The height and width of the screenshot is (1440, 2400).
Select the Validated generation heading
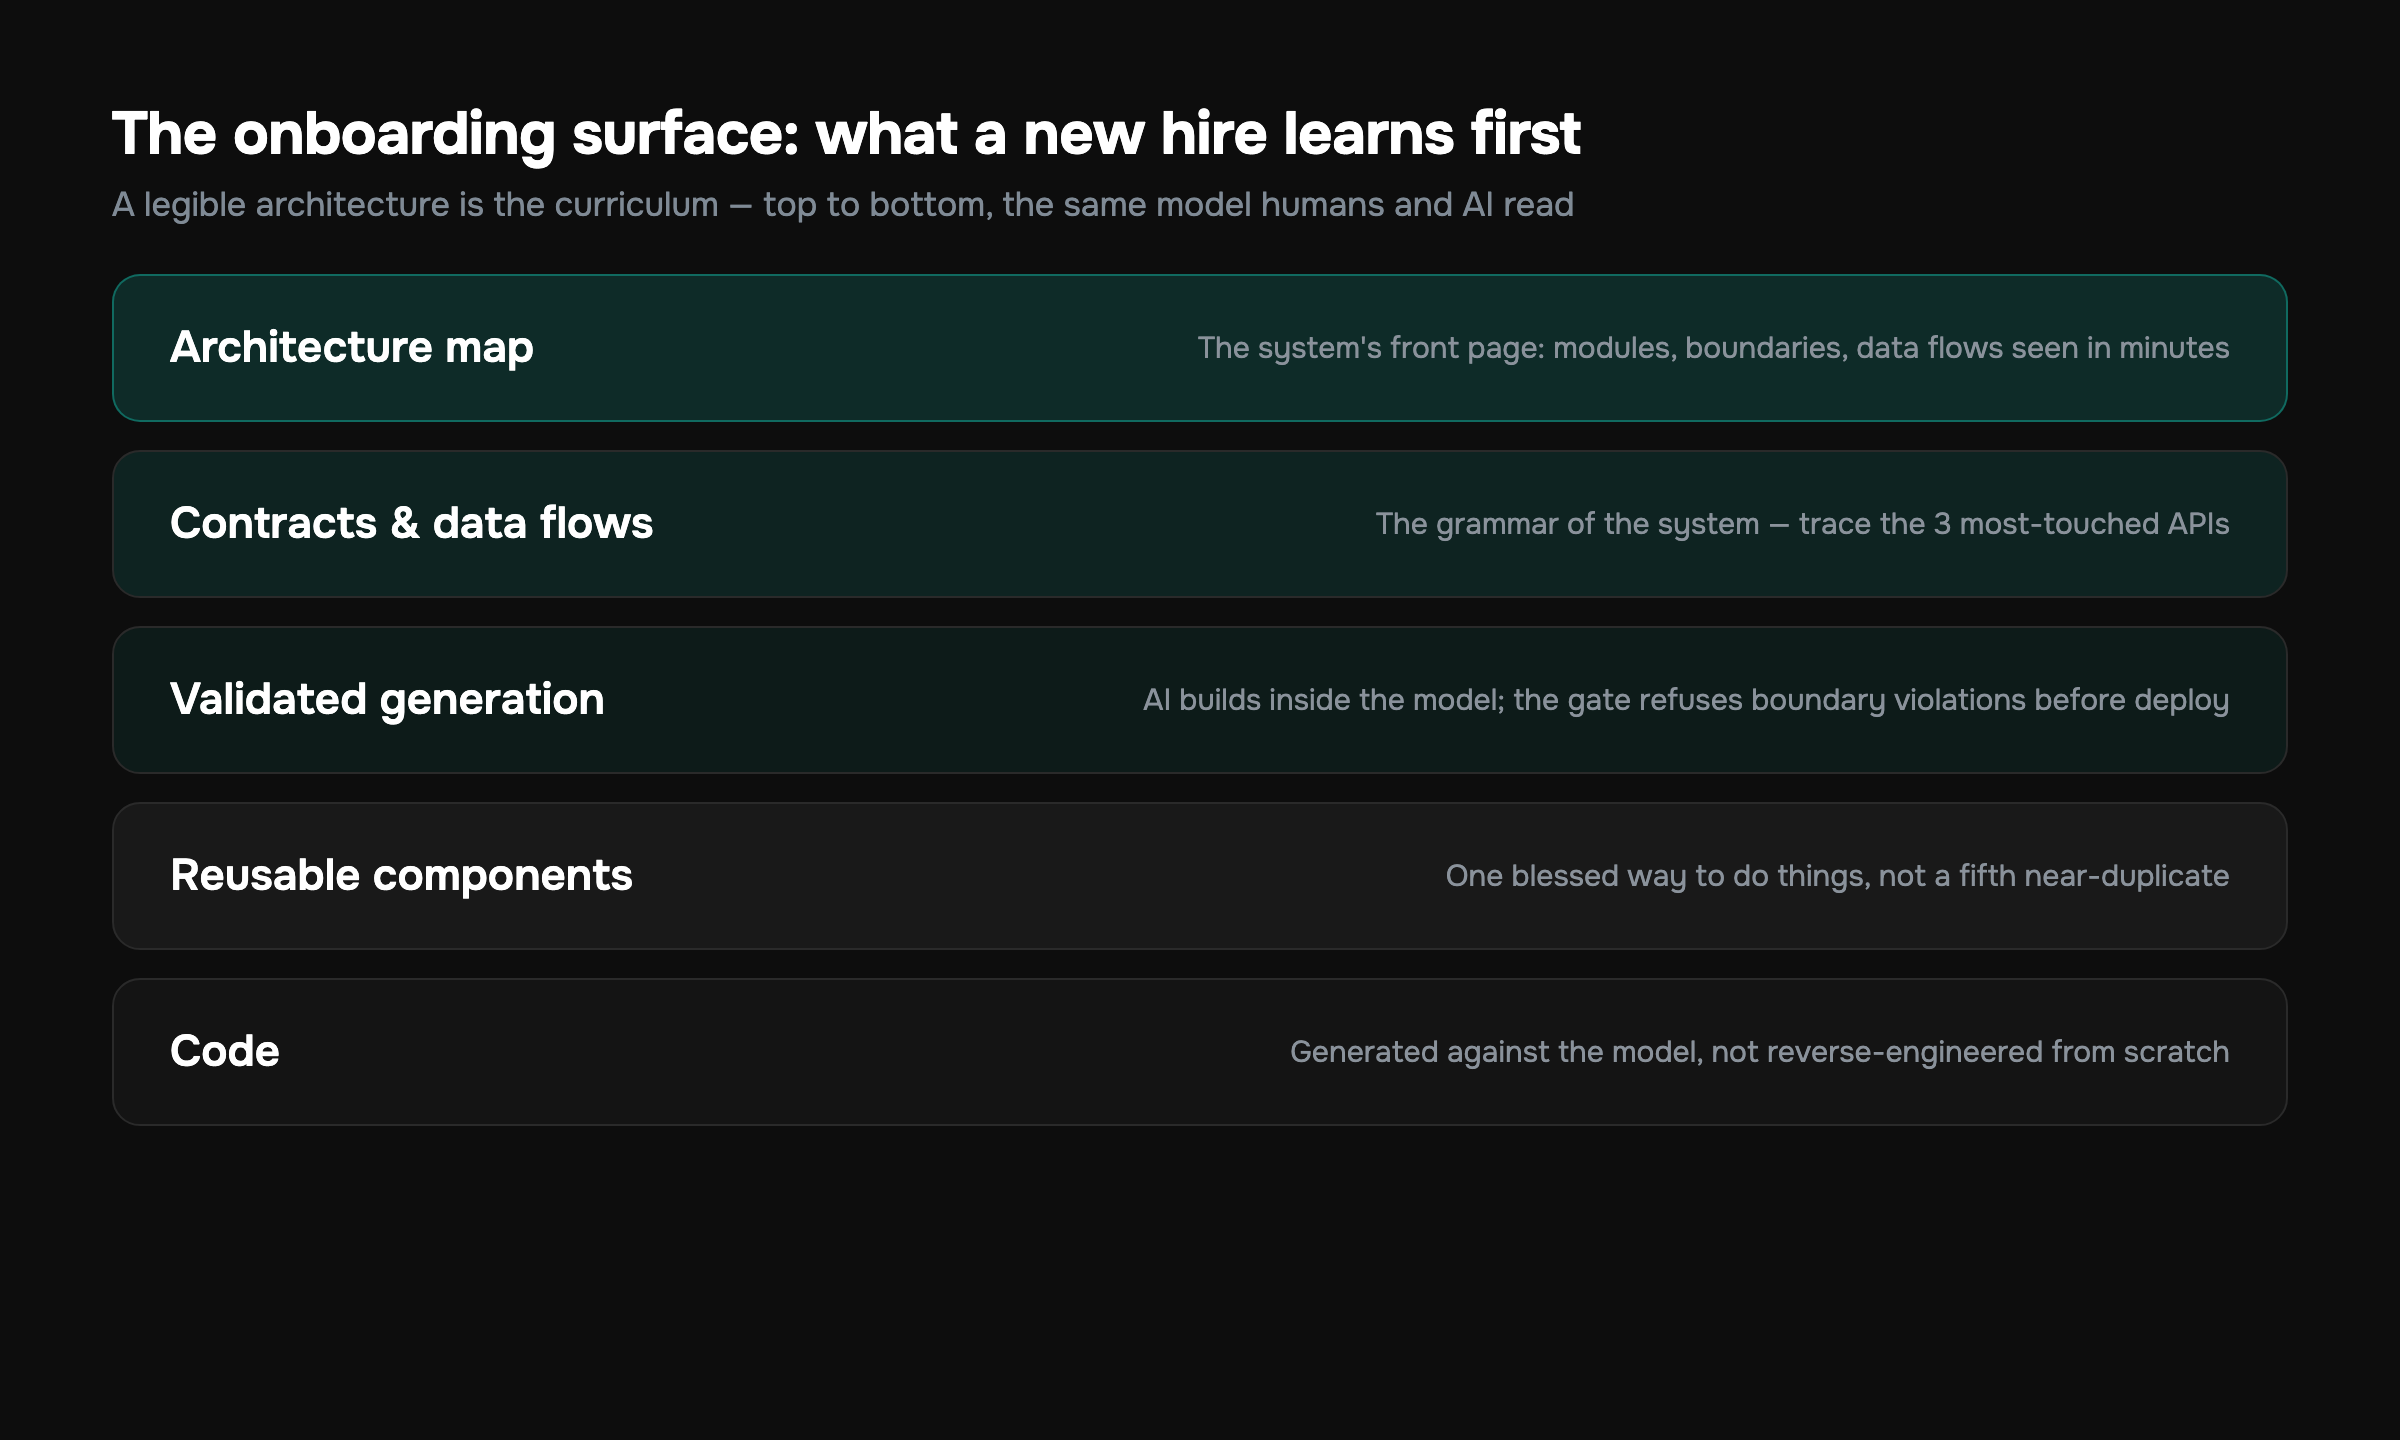387,700
